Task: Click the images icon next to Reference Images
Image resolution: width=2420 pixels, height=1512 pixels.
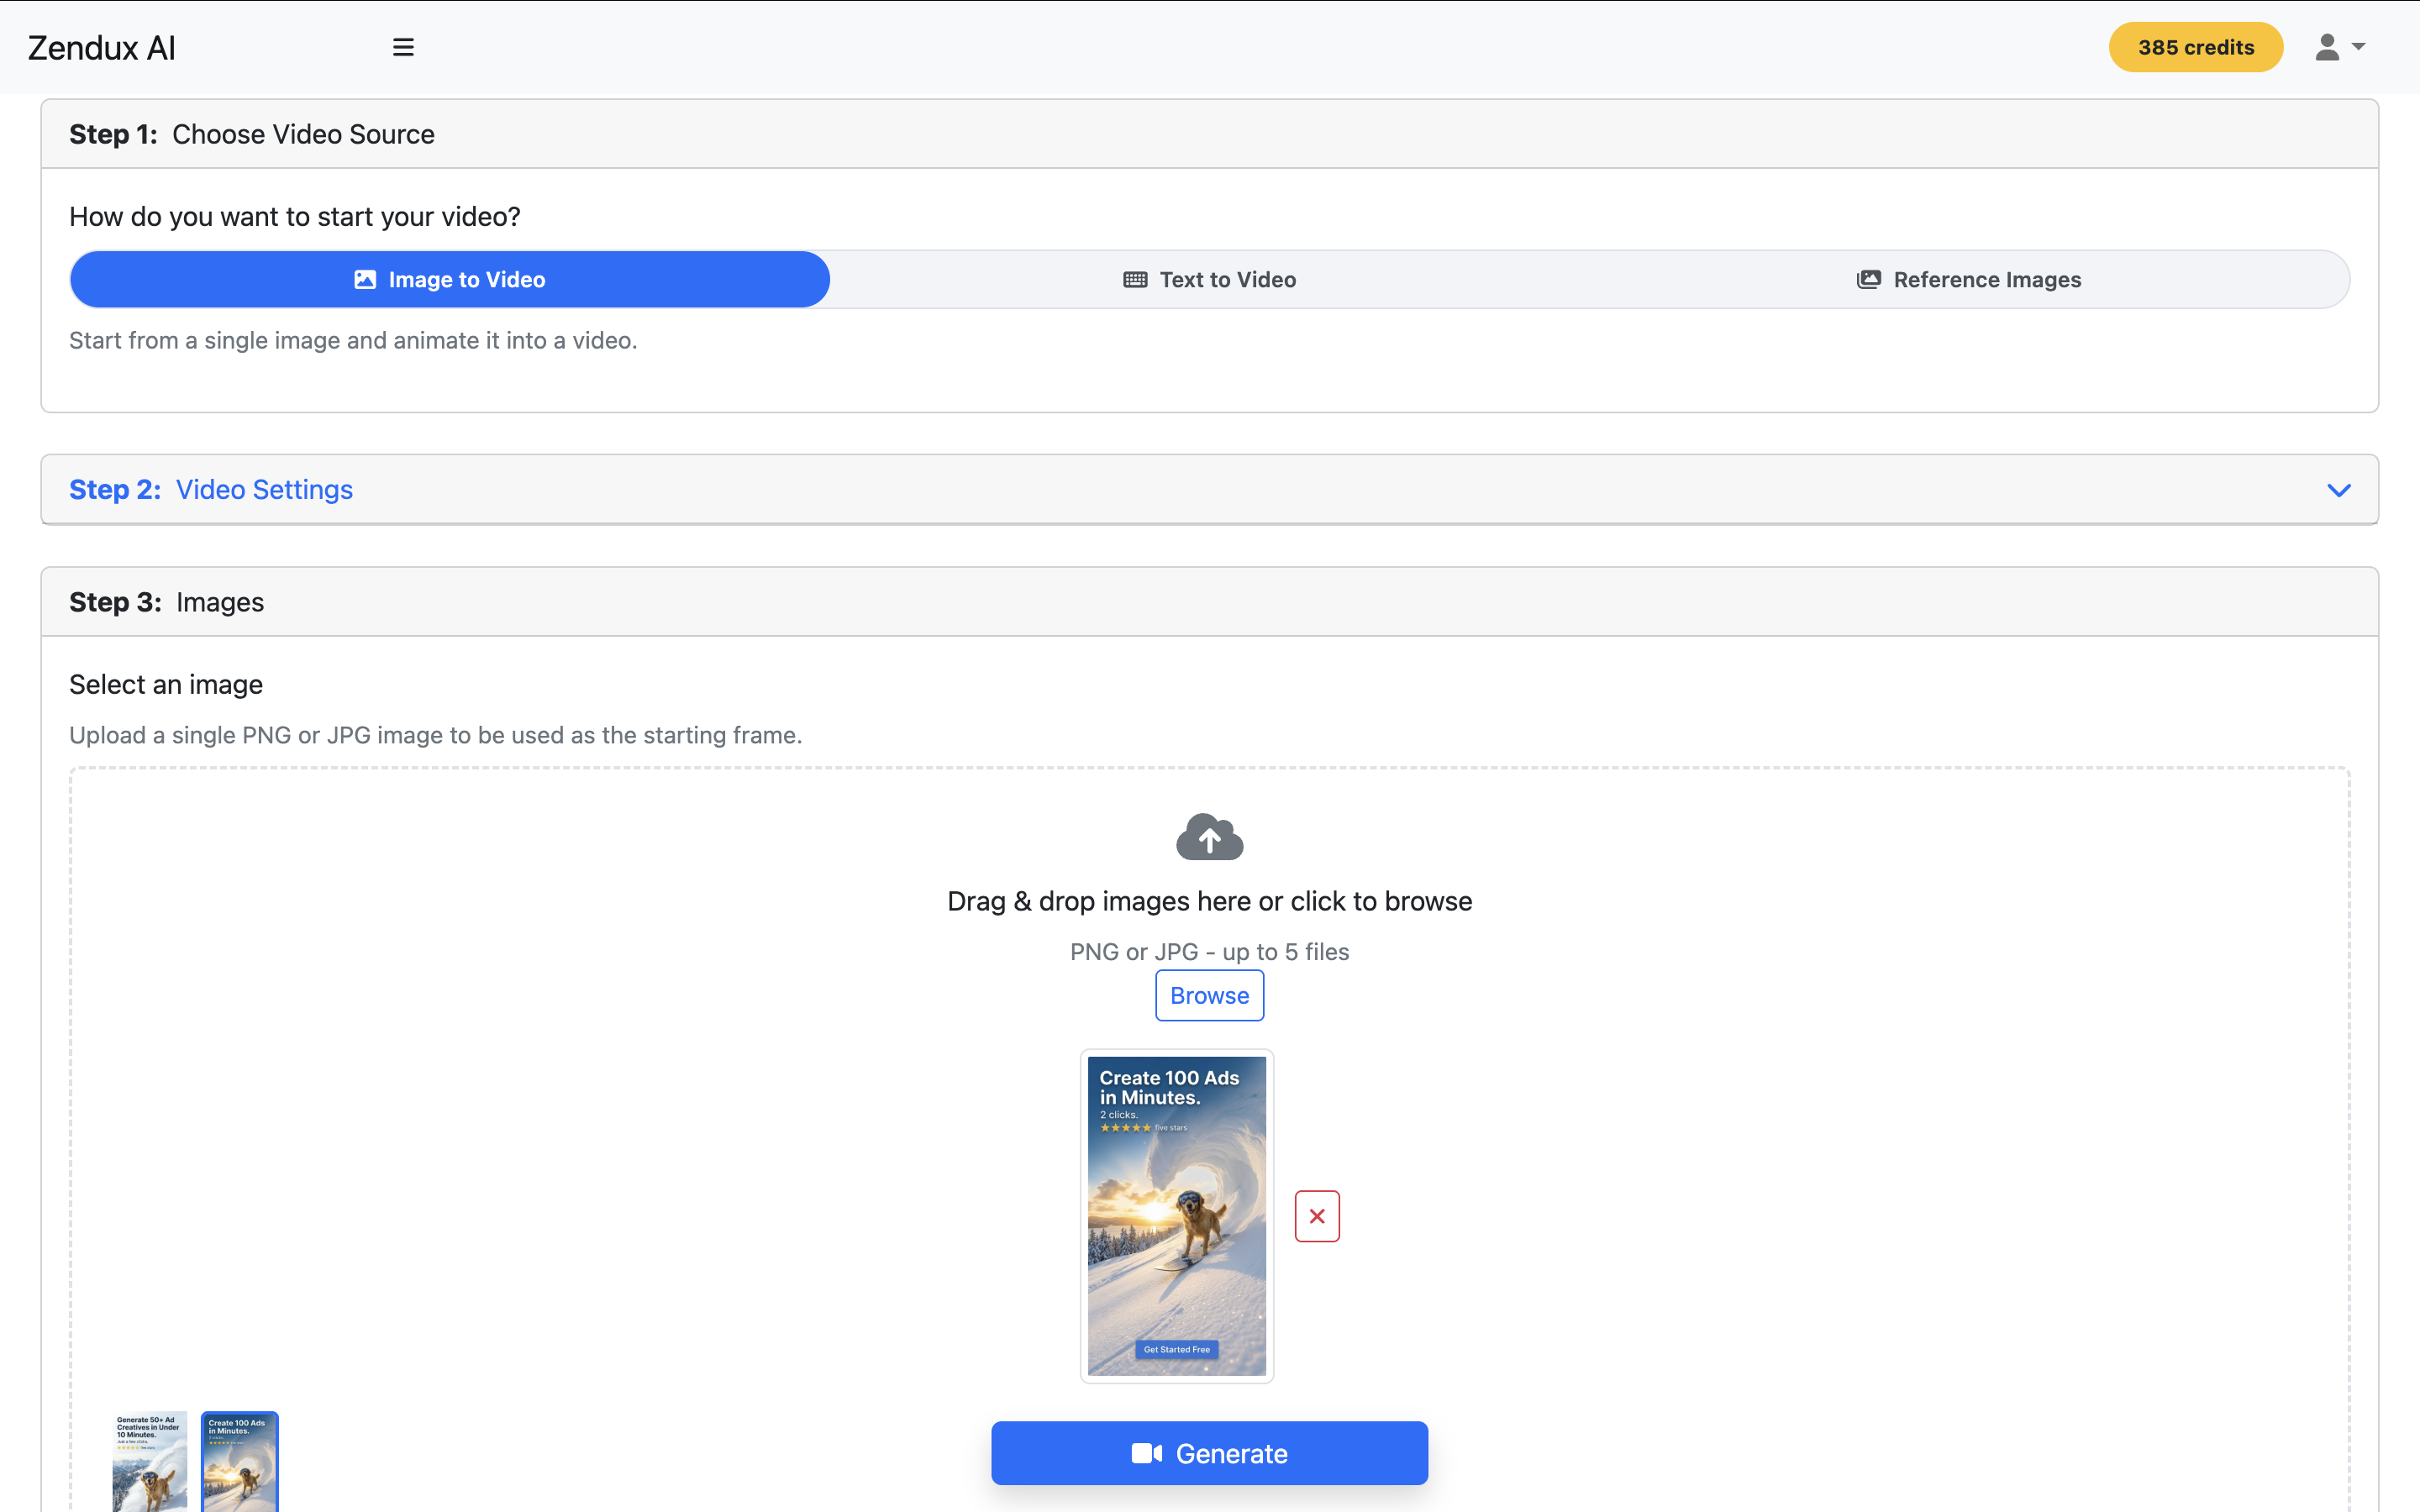Action: tap(1869, 279)
